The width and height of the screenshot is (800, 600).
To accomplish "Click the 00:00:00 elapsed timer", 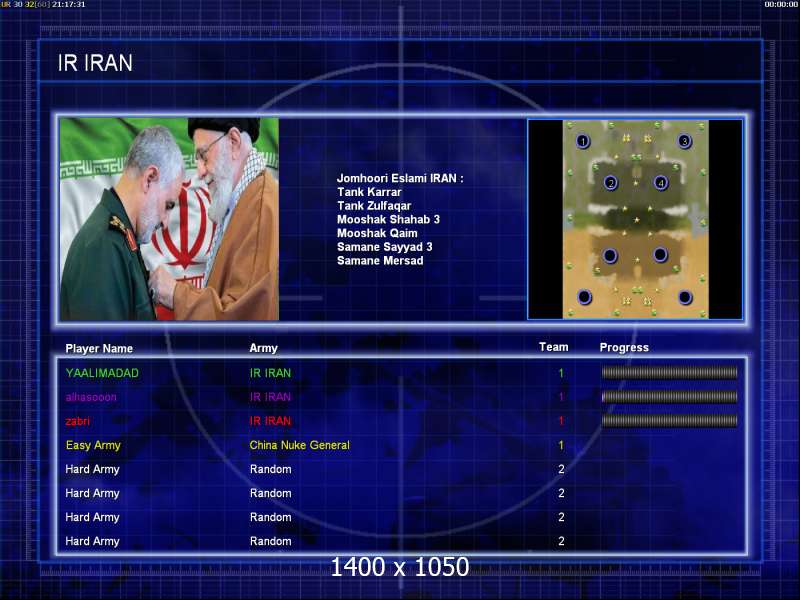I will 781,4.
